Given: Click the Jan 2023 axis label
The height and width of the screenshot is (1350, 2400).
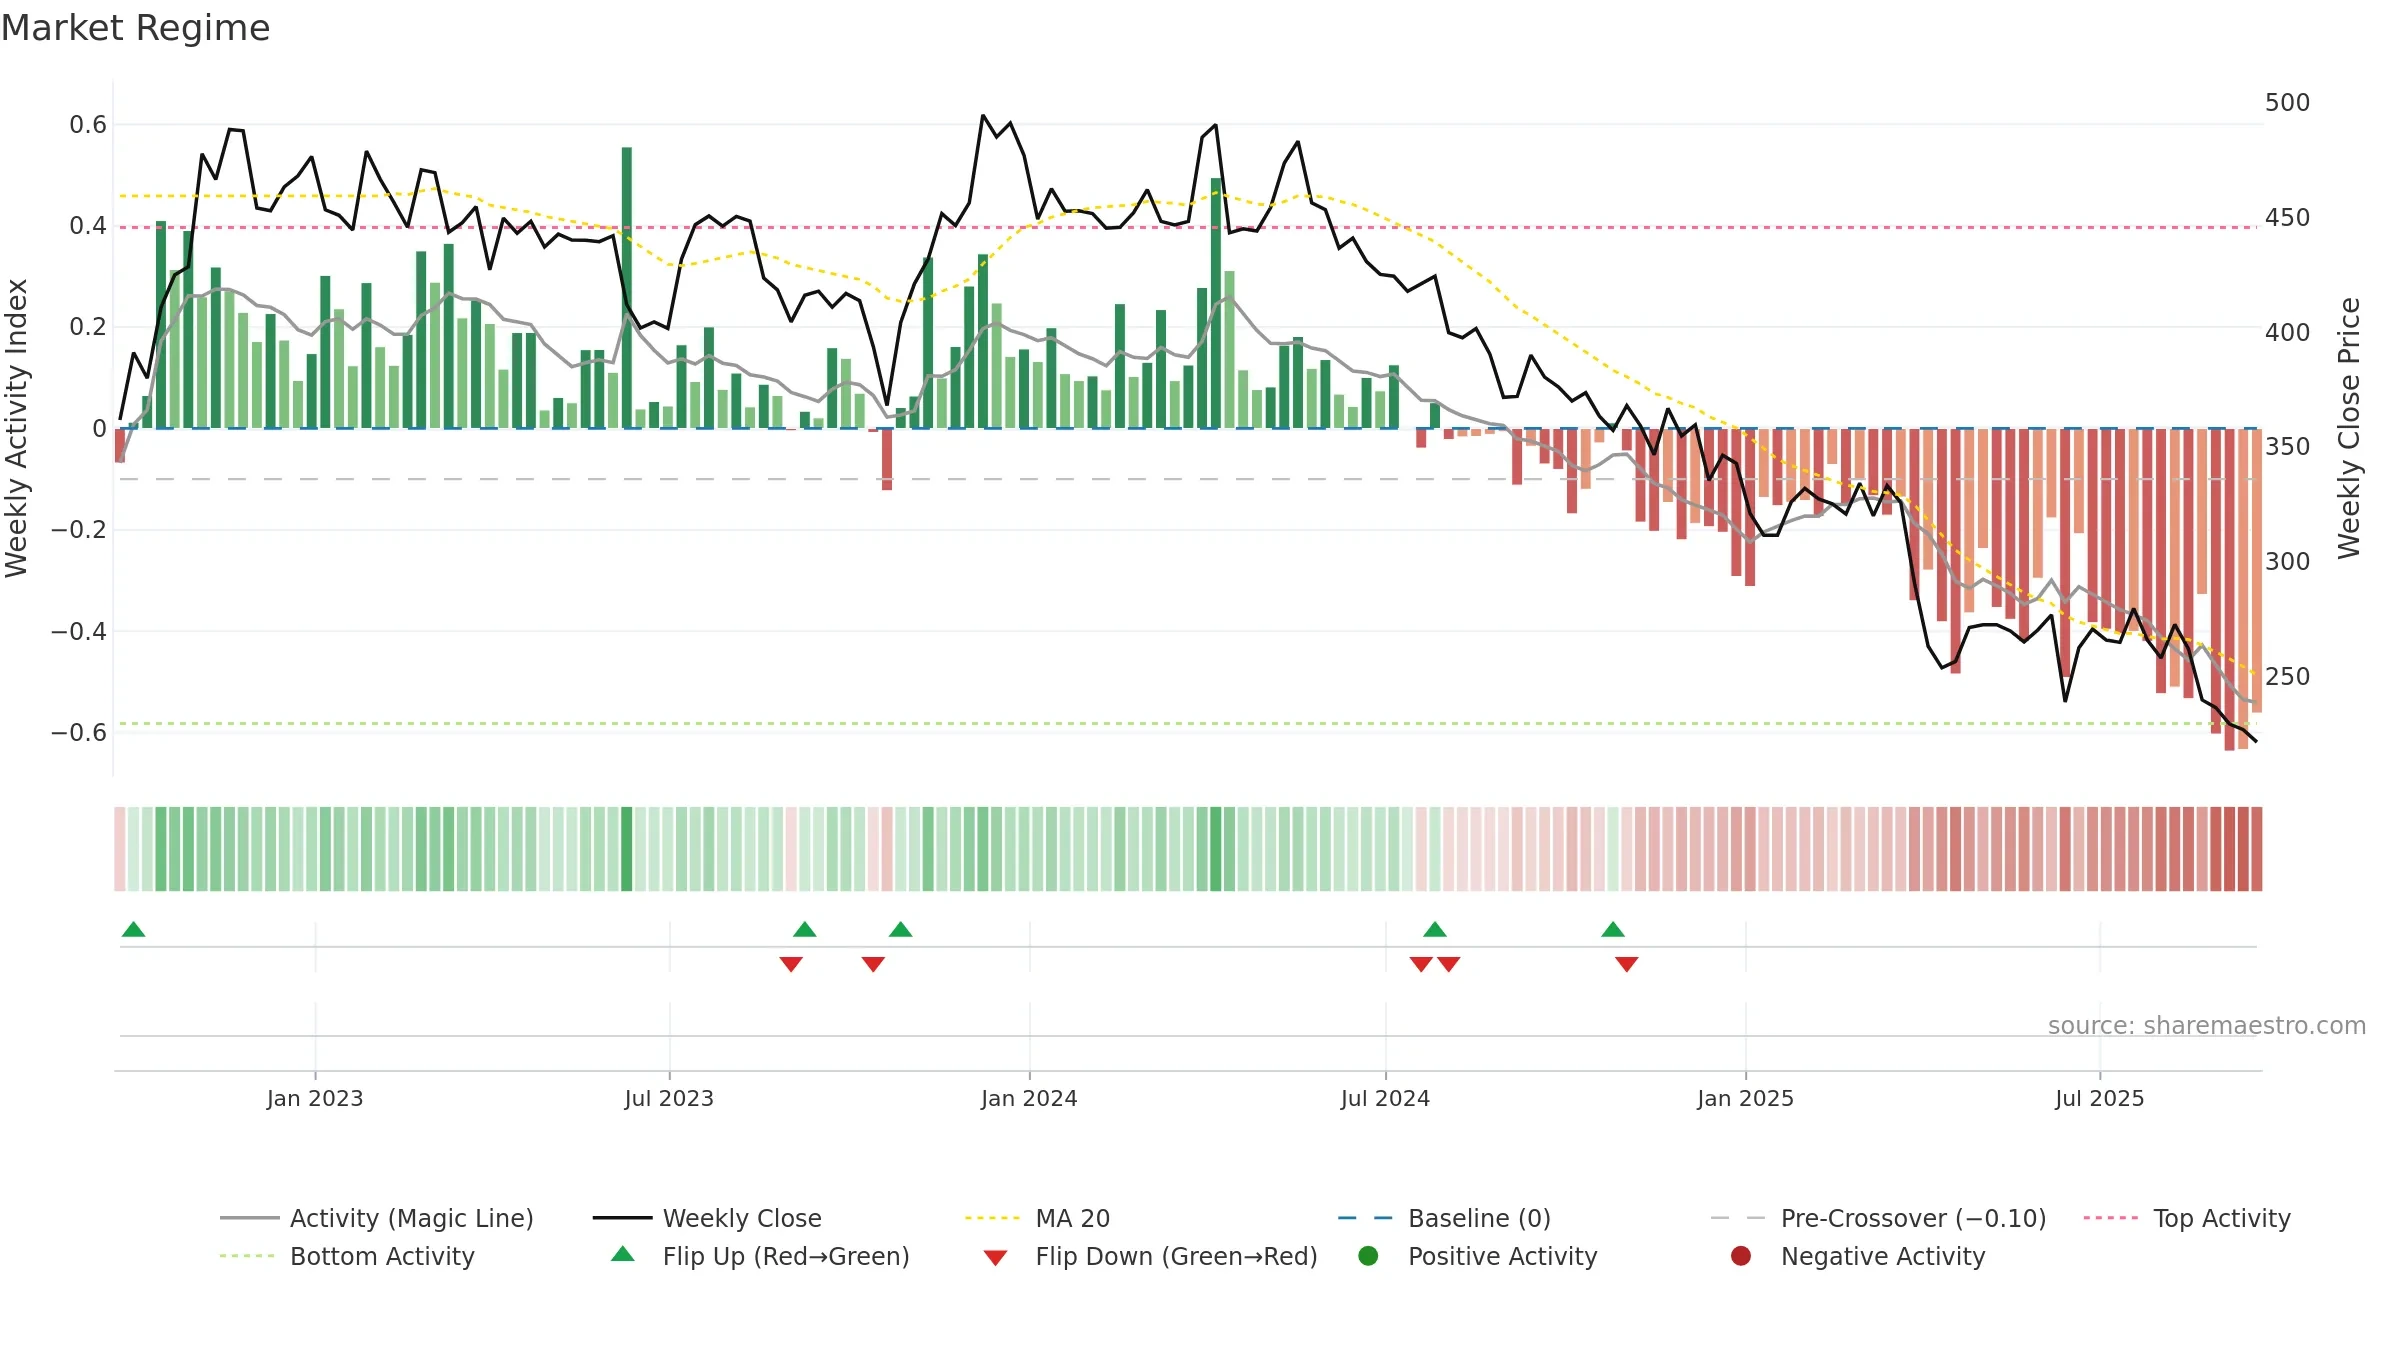Looking at the screenshot, I should [x=315, y=1098].
